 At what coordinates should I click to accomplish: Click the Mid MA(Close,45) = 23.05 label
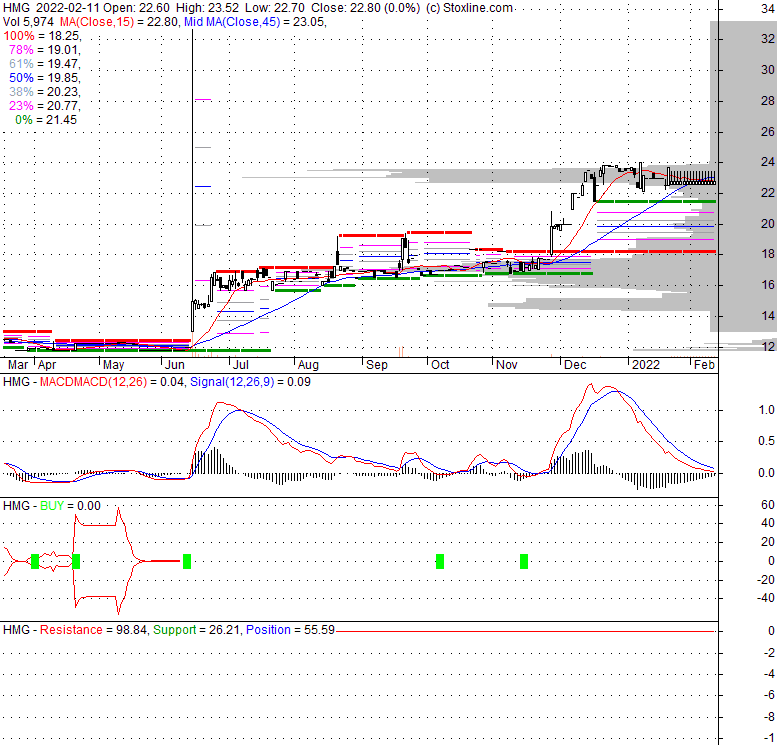tap(255, 22)
